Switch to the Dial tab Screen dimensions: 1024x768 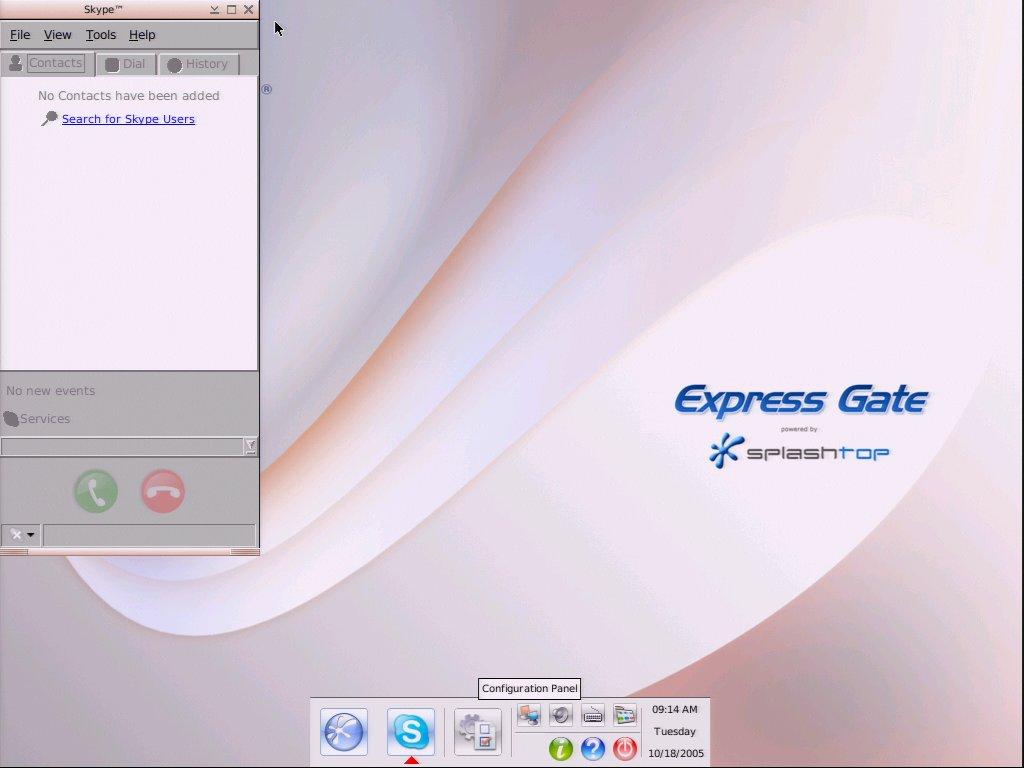click(x=125, y=63)
